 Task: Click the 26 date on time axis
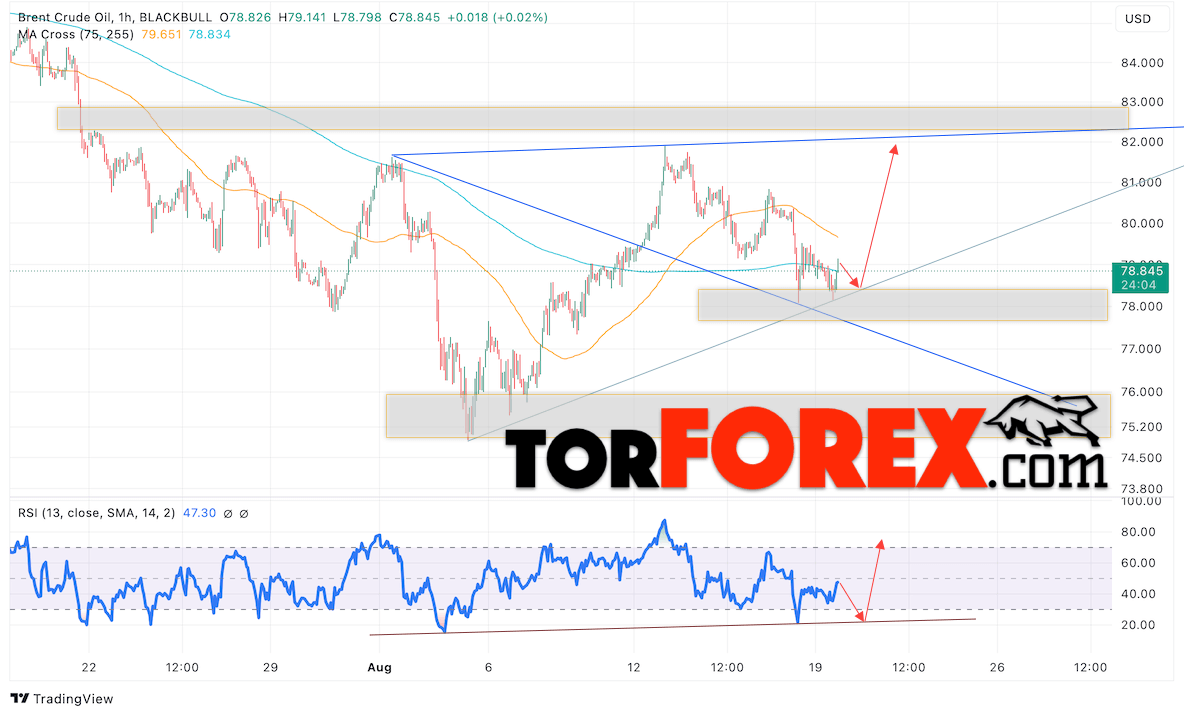pyautogui.click(x=997, y=667)
